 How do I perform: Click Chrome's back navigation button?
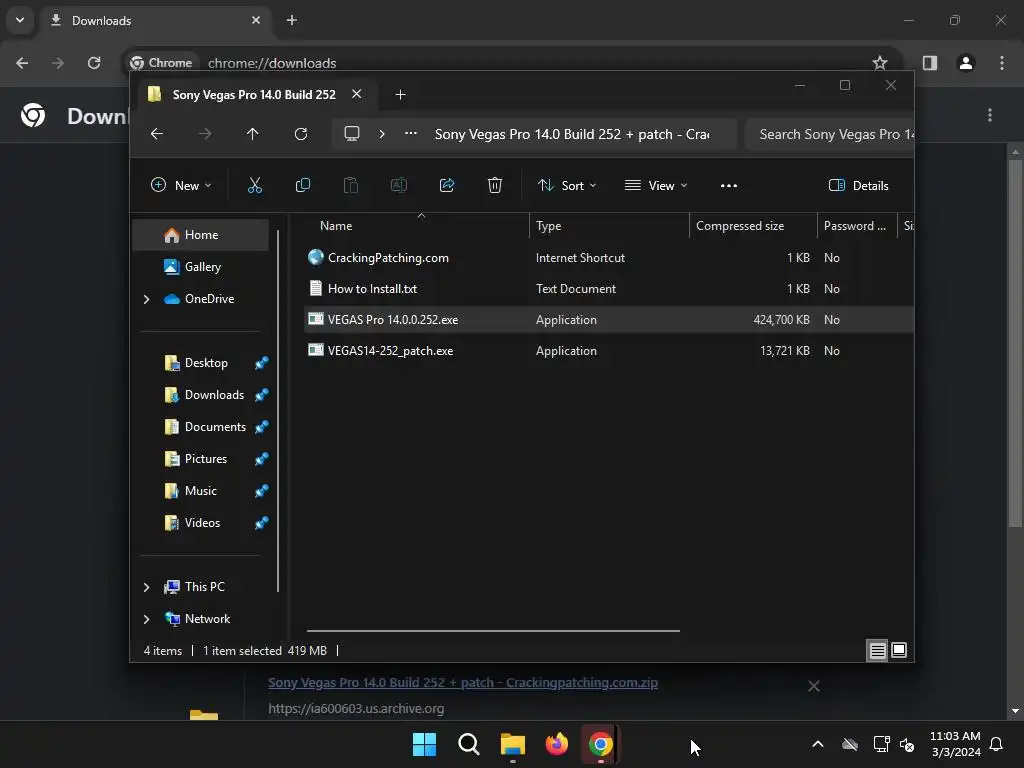(x=22, y=63)
